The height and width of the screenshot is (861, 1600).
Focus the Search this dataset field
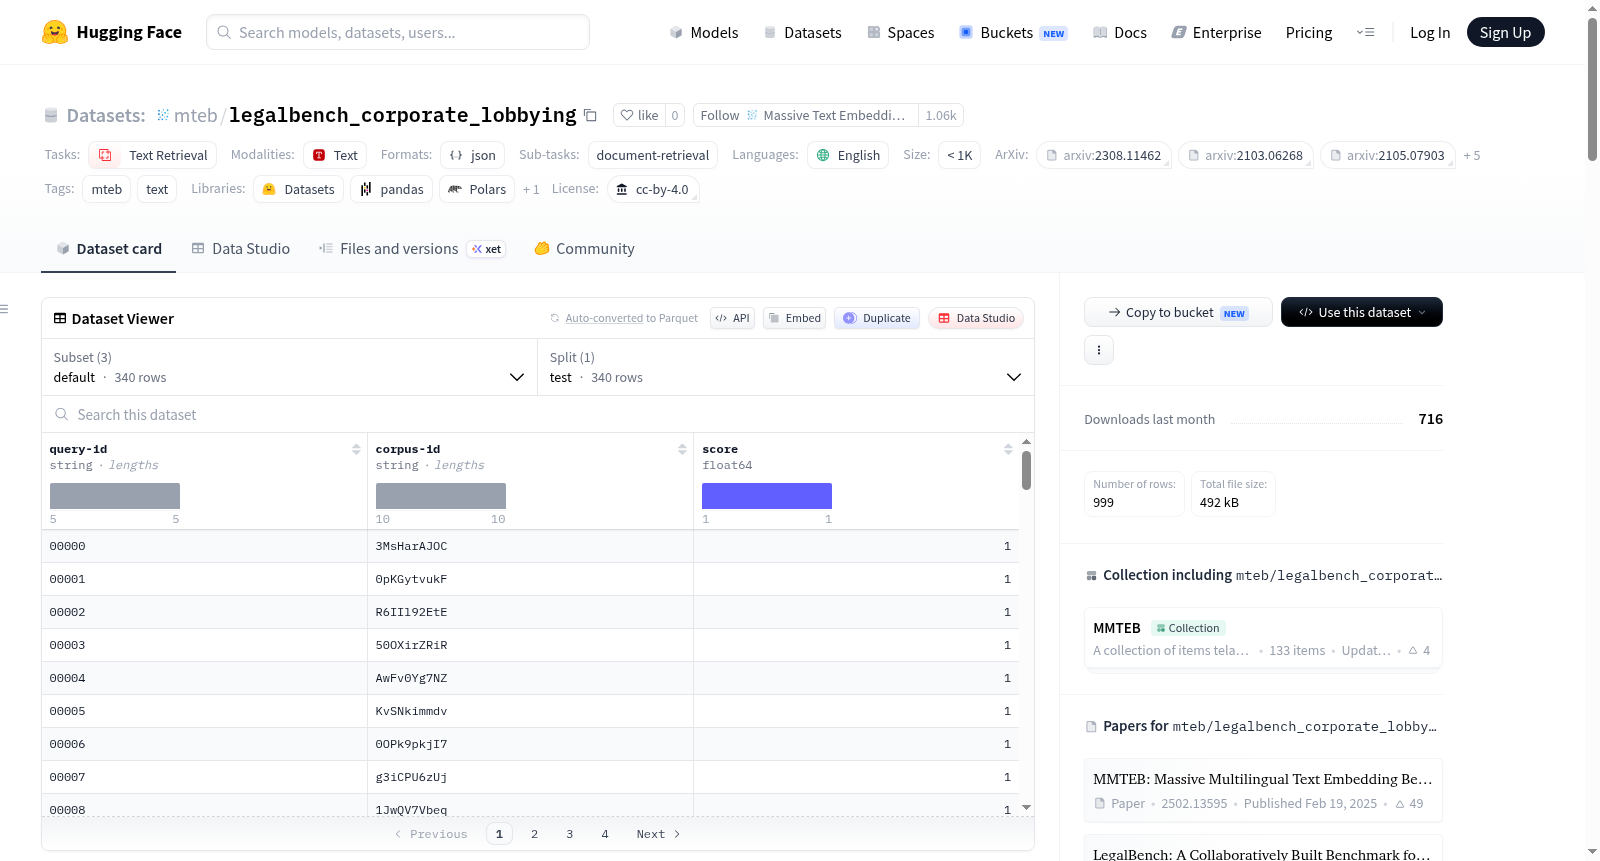pyautogui.click(x=538, y=414)
